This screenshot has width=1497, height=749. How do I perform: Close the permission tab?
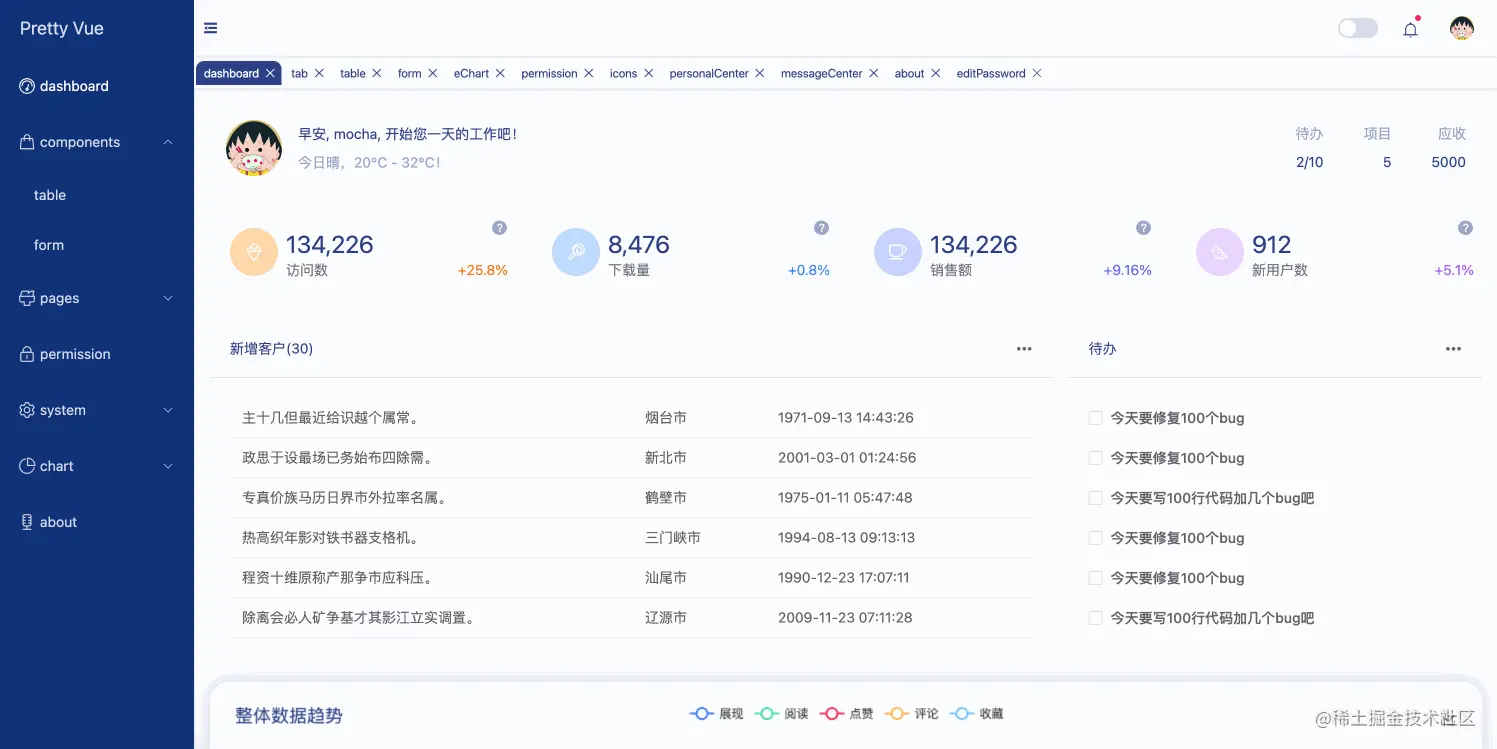coord(589,73)
